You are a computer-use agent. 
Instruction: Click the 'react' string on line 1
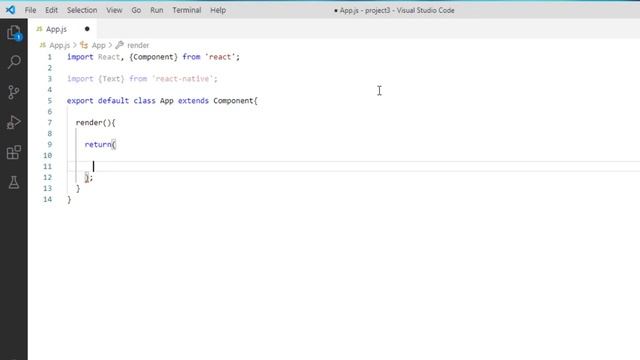coord(220,57)
